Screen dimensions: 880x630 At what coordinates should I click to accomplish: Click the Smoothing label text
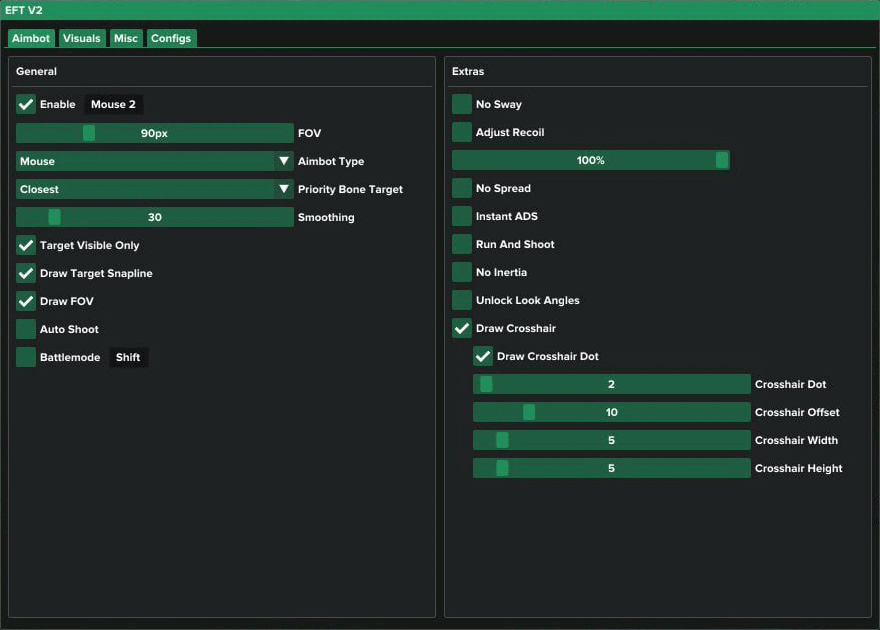326,217
